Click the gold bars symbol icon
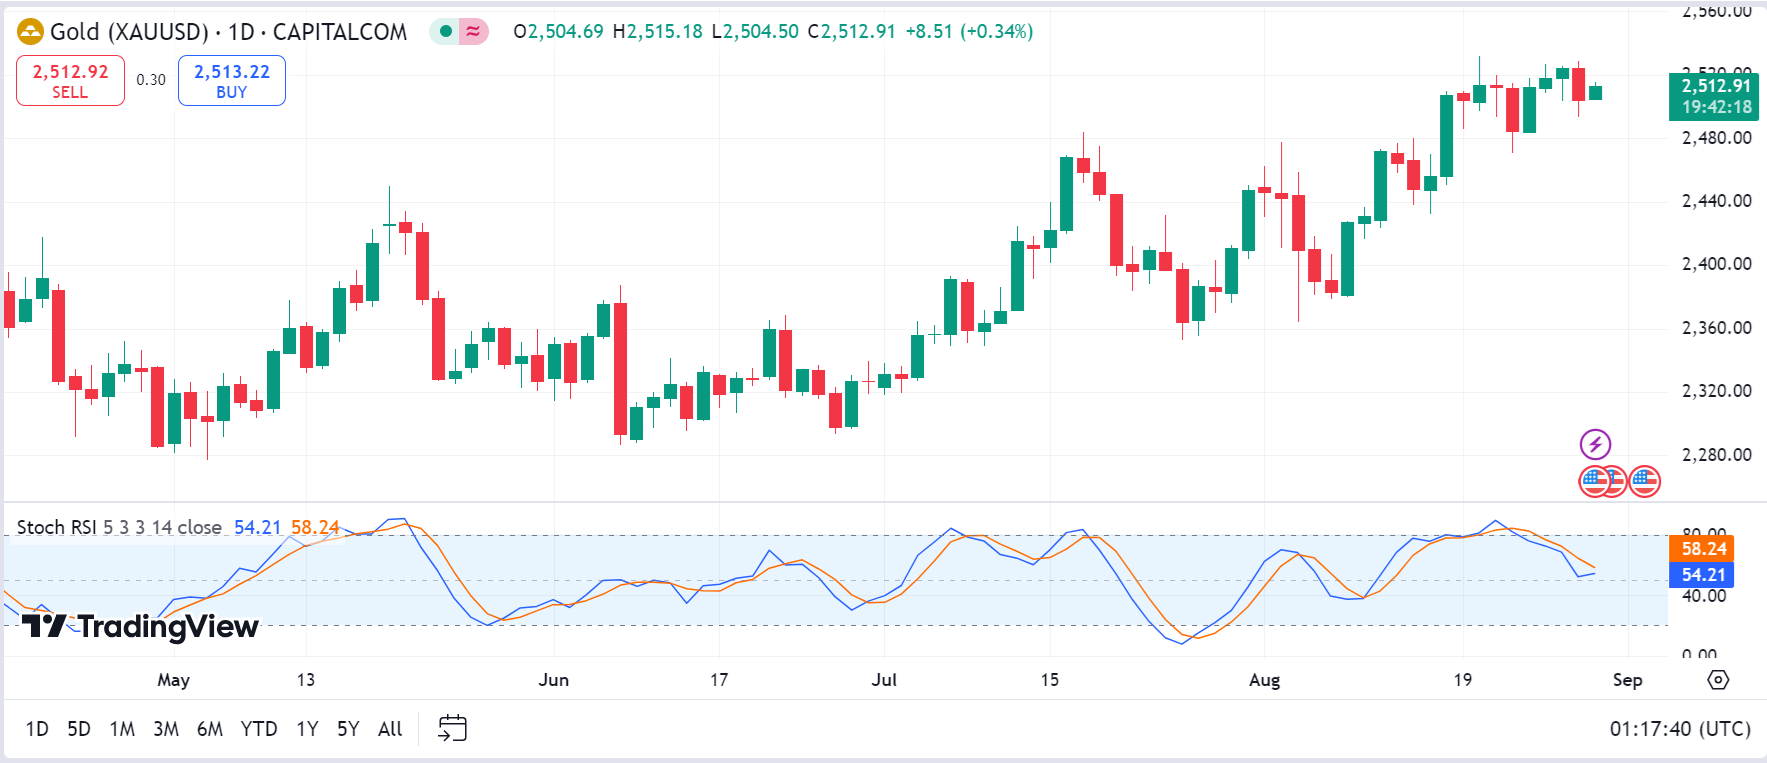 tap(31, 32)
